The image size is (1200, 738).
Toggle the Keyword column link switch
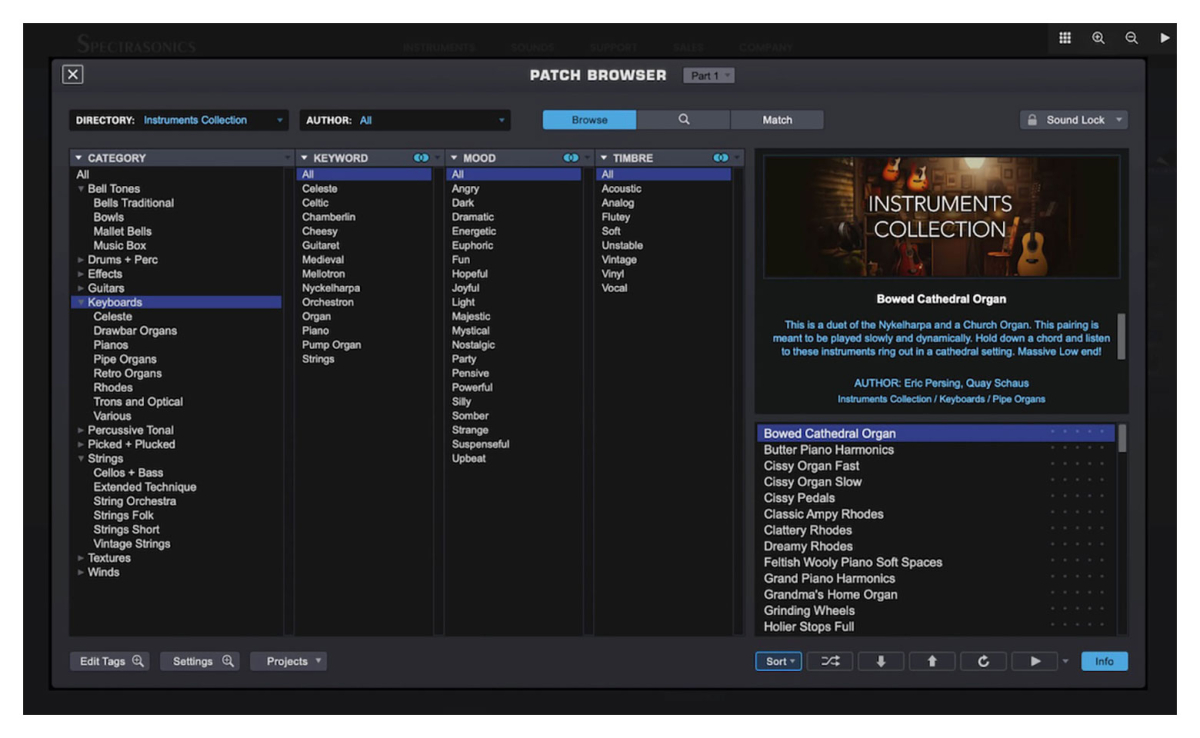[x=421, y=158]
